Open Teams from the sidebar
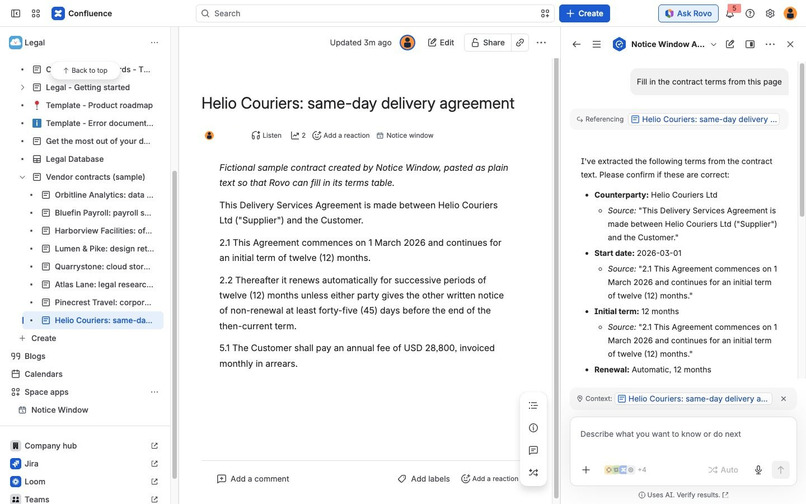 36,499
